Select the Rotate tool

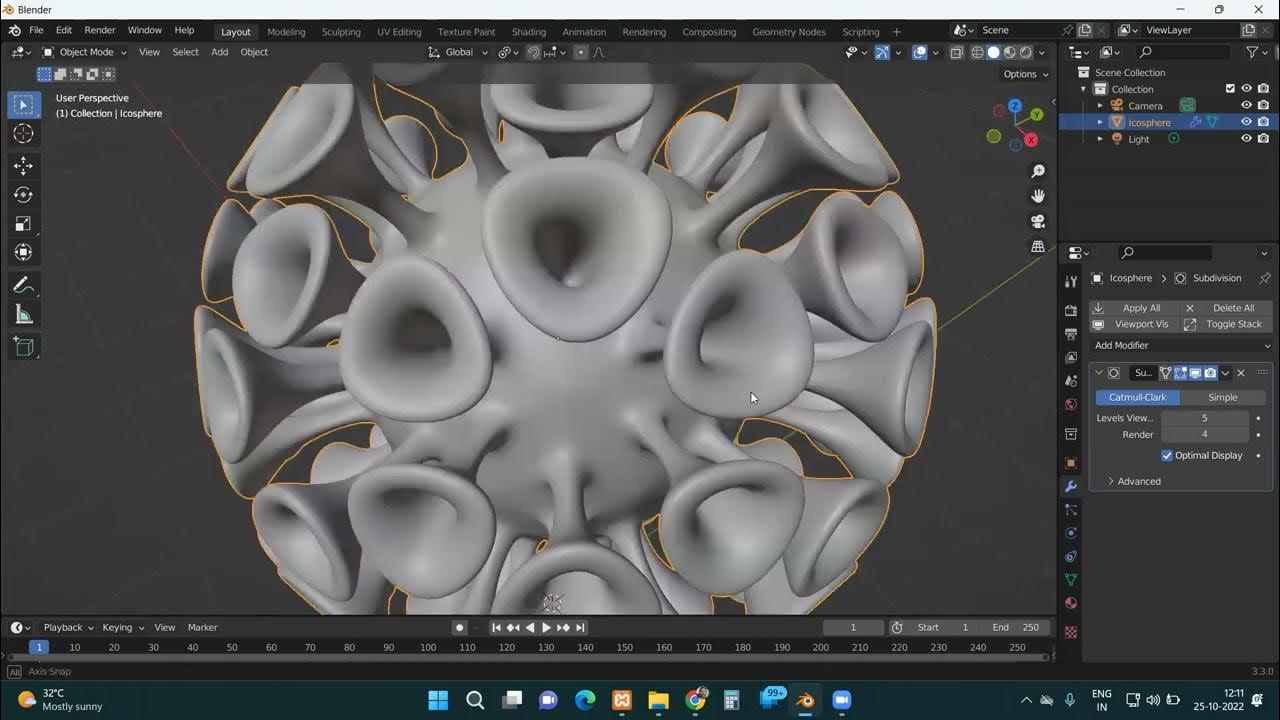coord(24,195)
